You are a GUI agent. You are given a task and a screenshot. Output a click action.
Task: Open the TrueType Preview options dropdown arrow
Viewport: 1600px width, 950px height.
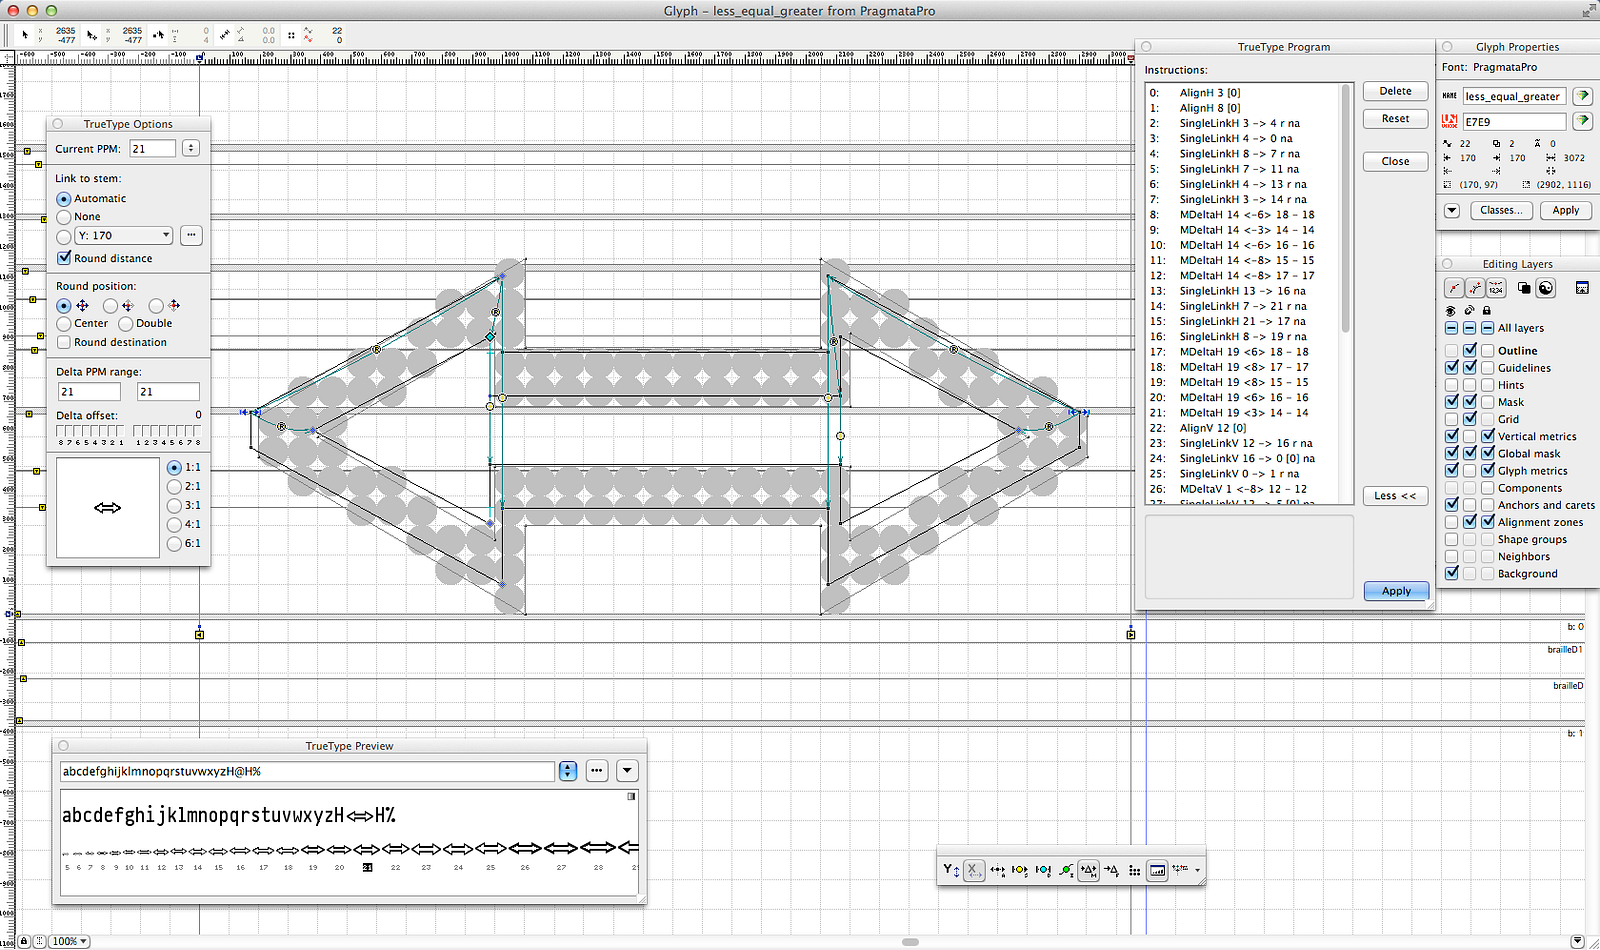coord(627,771)
